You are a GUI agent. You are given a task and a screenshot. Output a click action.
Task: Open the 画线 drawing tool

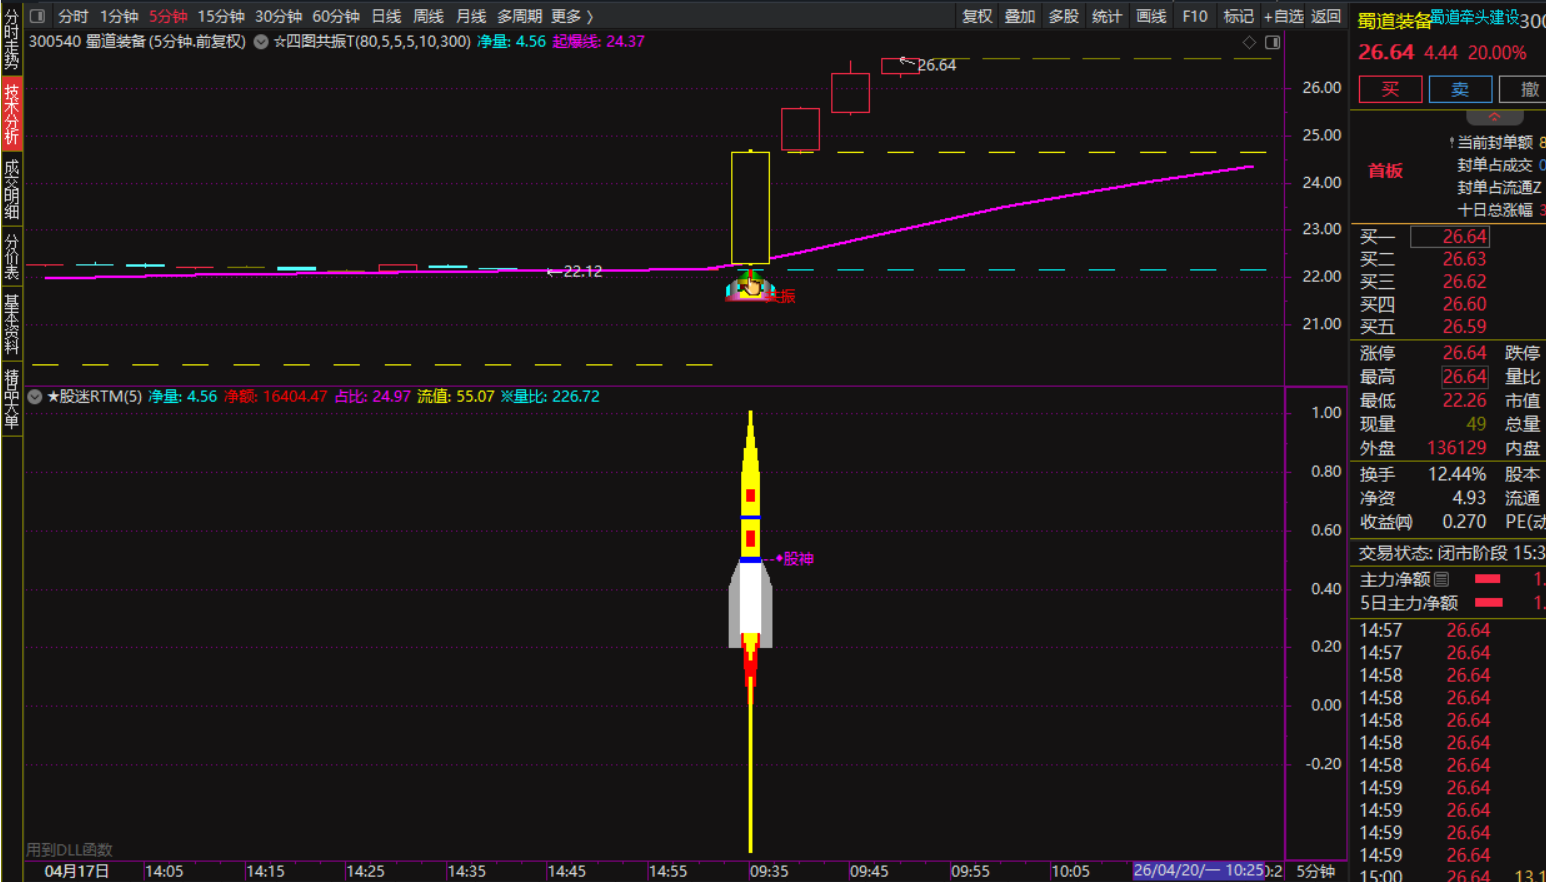pos(1151,16)
